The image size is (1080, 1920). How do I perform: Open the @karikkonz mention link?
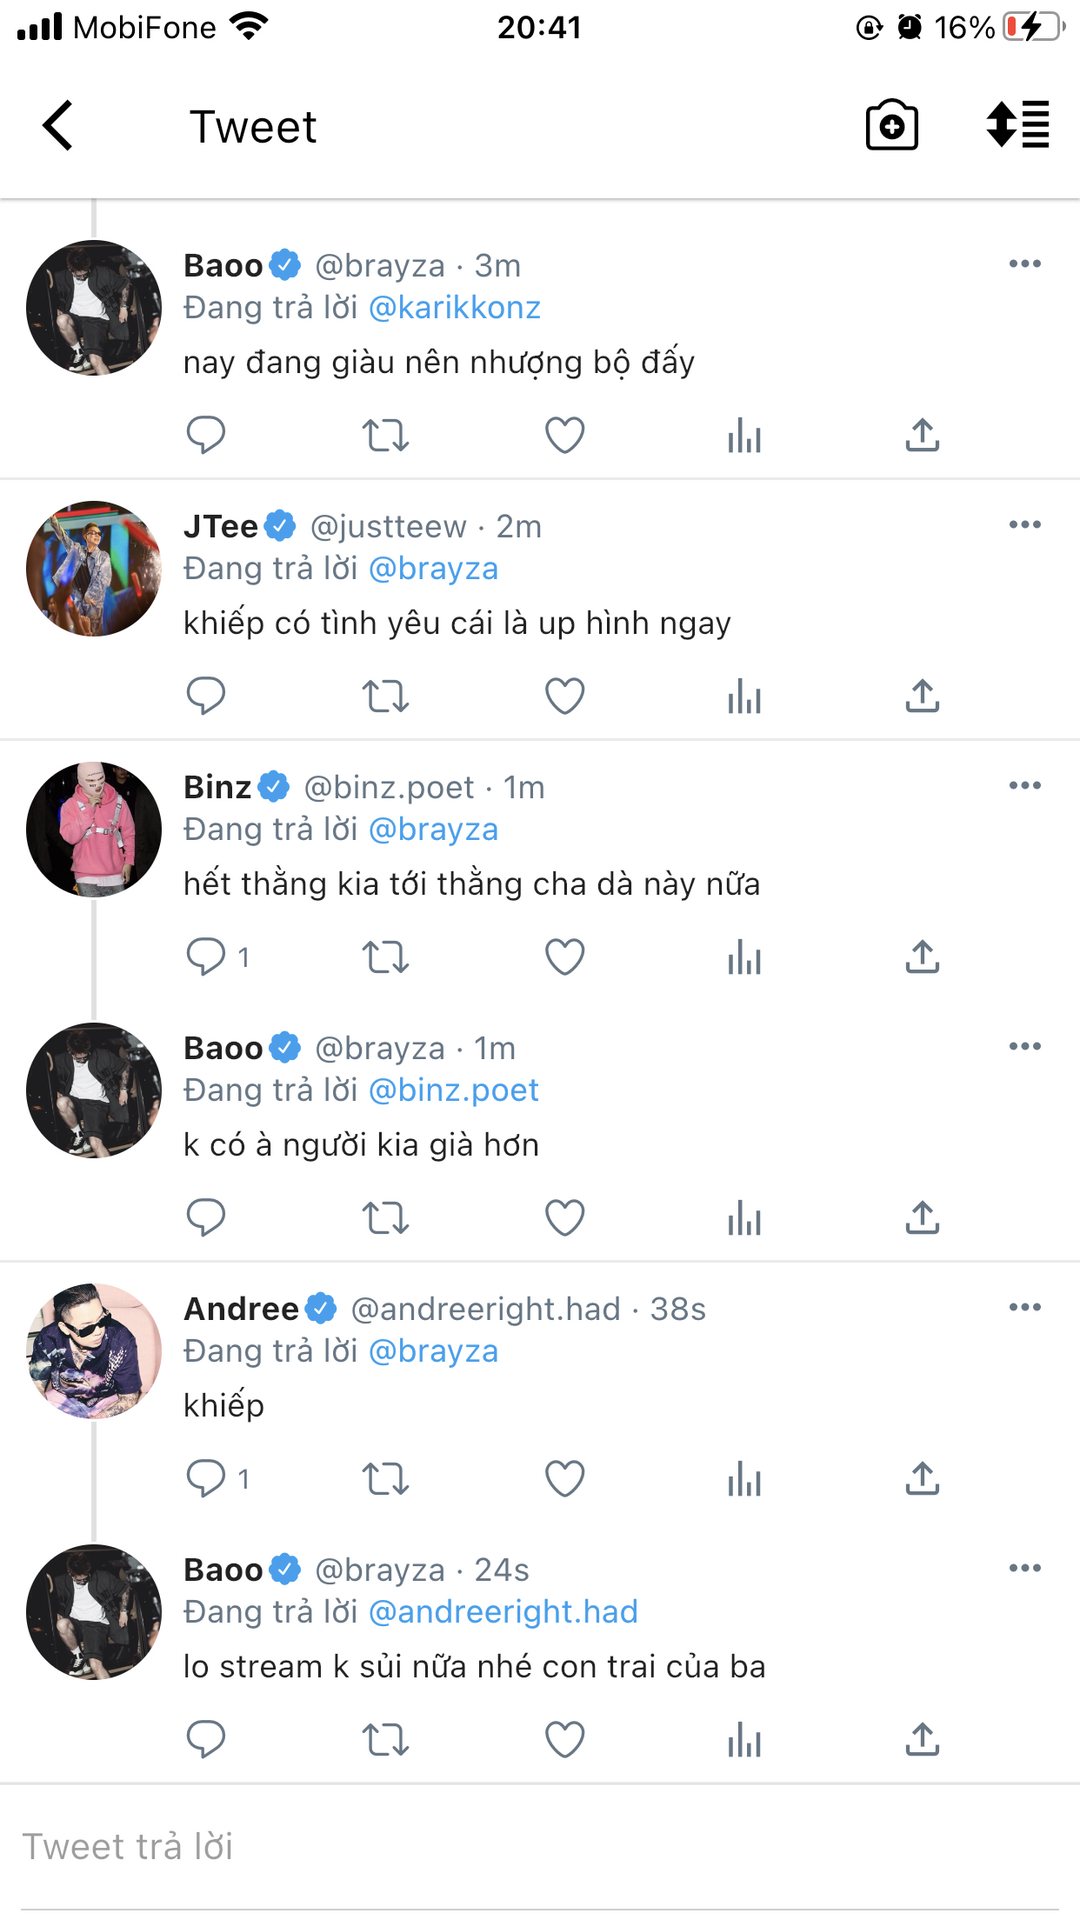pos(455,308)
